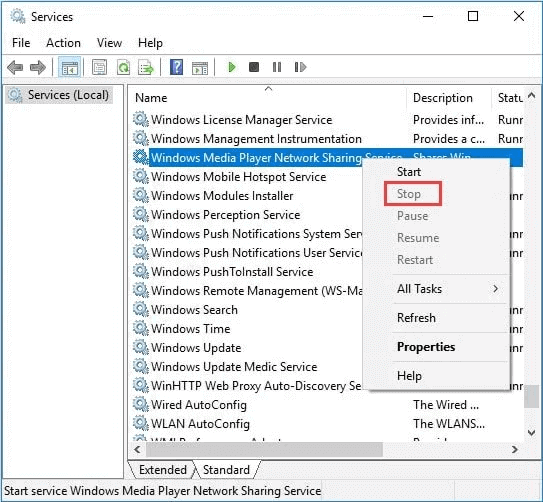Click gear icon of Windows Update Medic Service
The height and width of the screenshot is (502, 543).
click(141, 366)
